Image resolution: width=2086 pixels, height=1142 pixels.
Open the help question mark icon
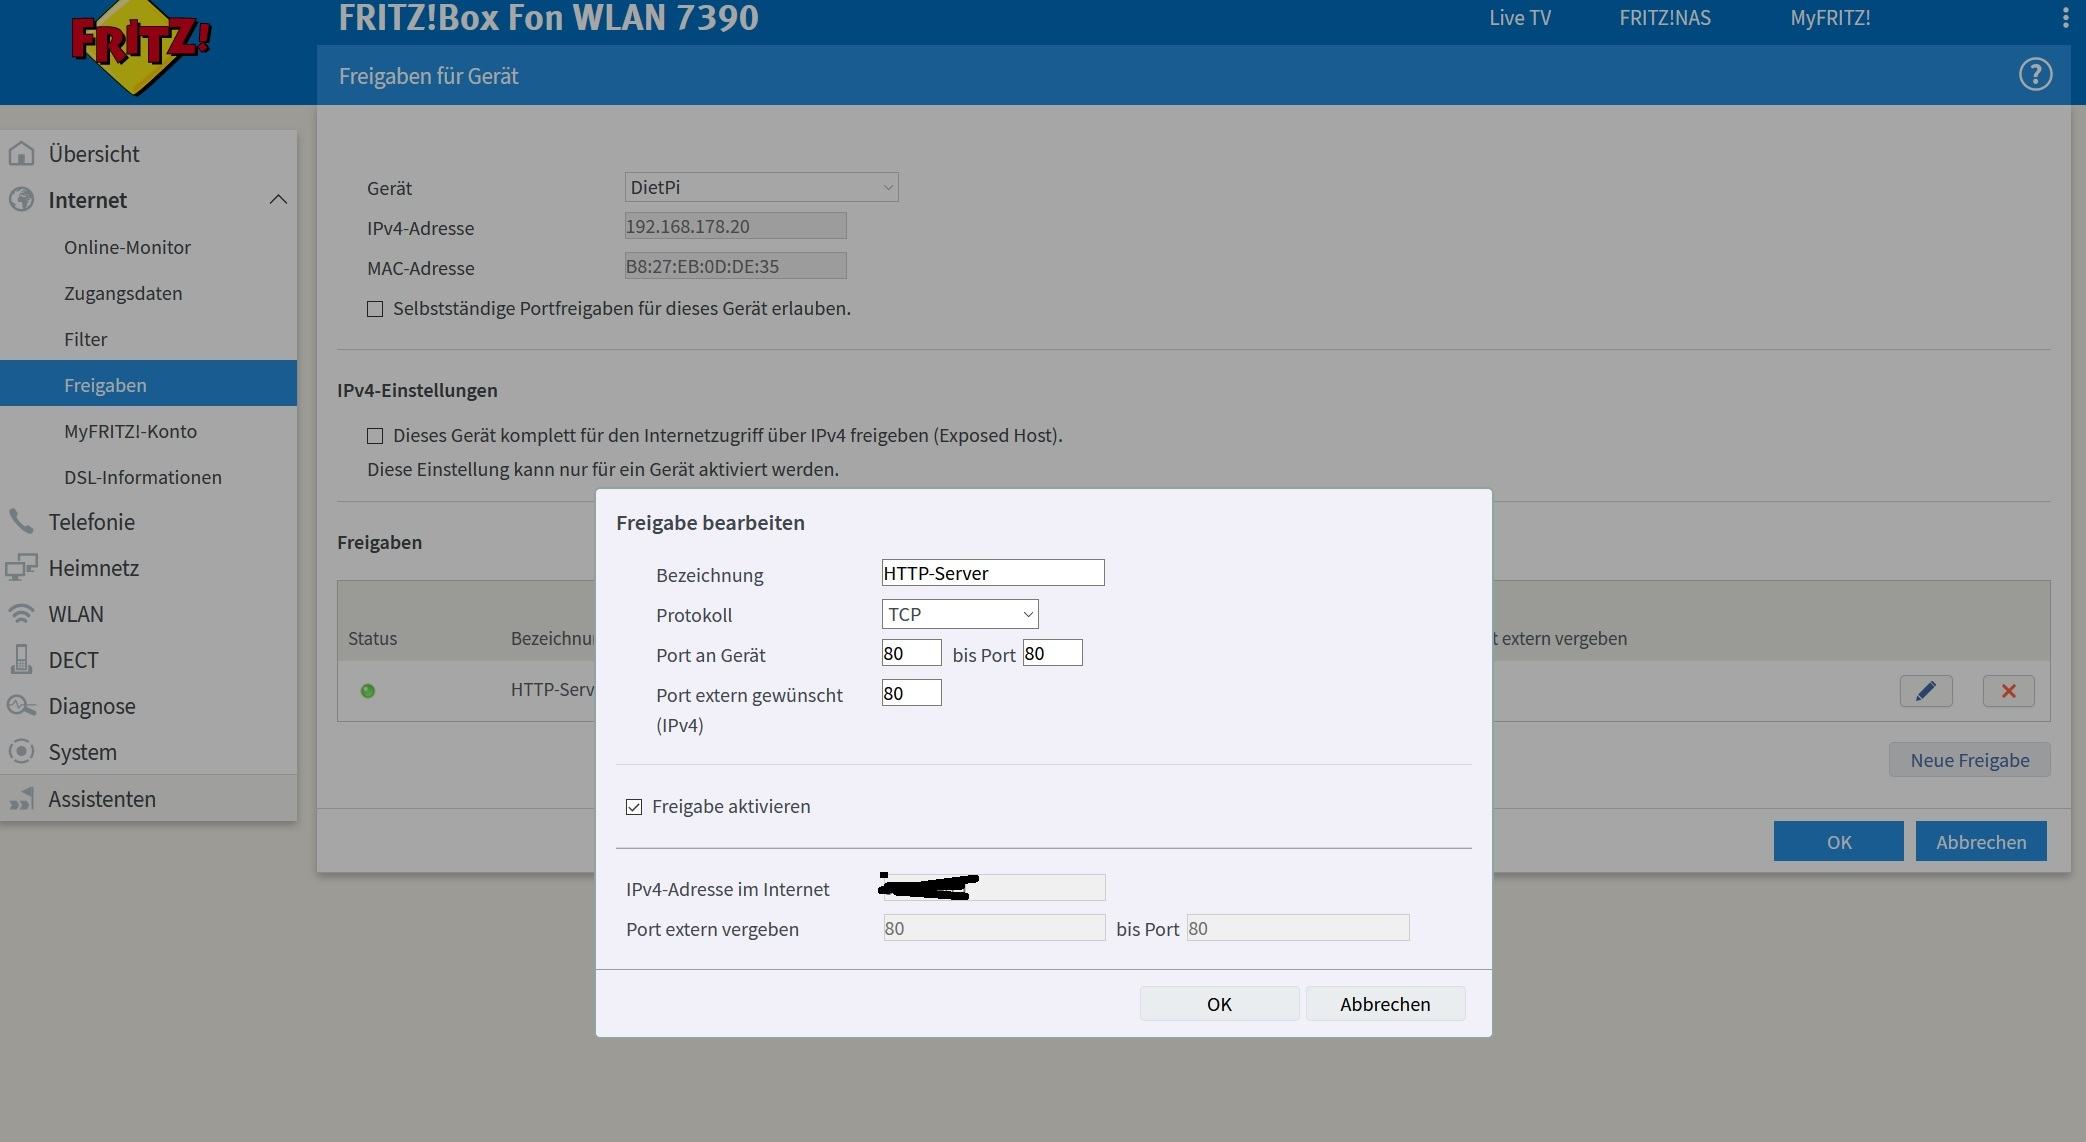coord(2034,75)
